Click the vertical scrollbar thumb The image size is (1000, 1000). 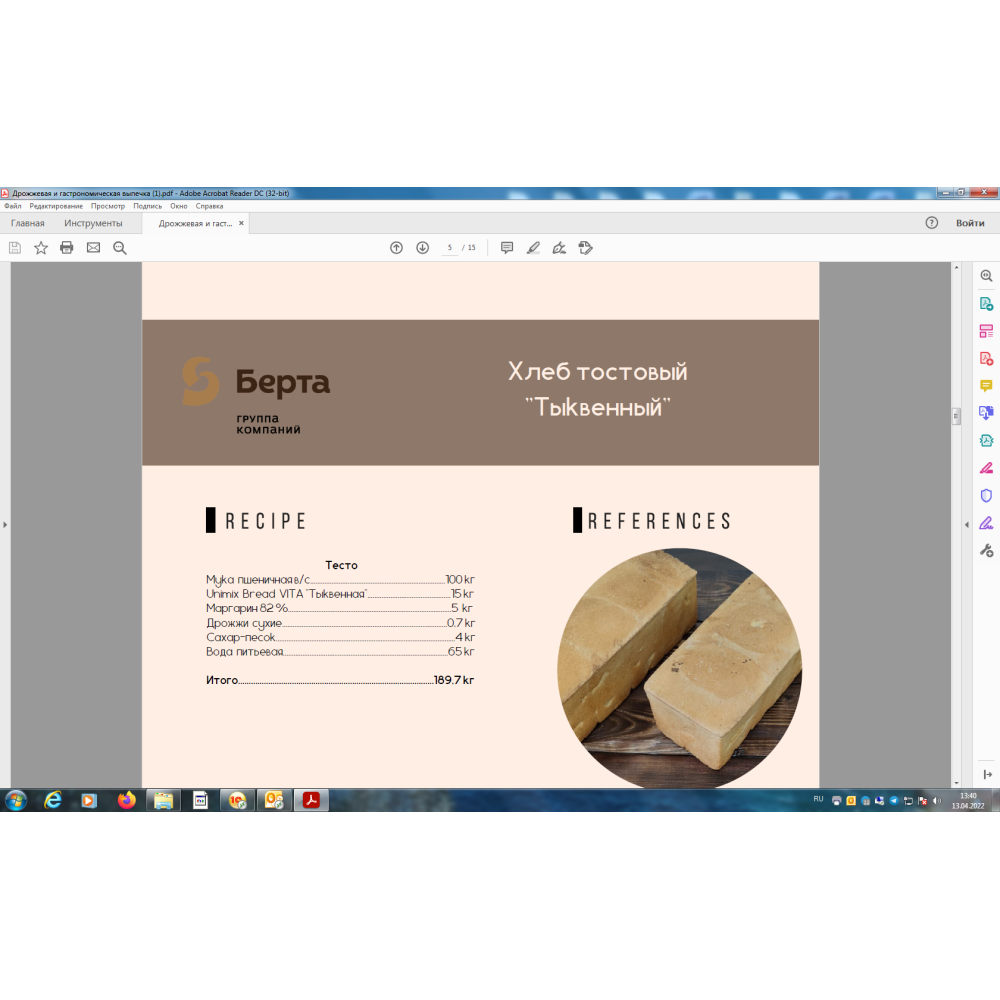956,416
